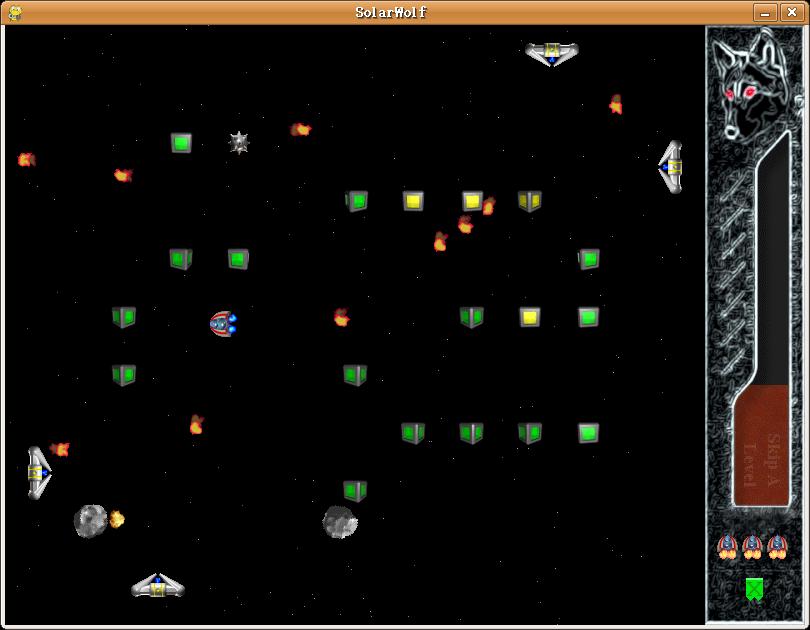The image size is (810, 630).
Task: Click the player's blue and red spaceship
Action: coord(223,324)
